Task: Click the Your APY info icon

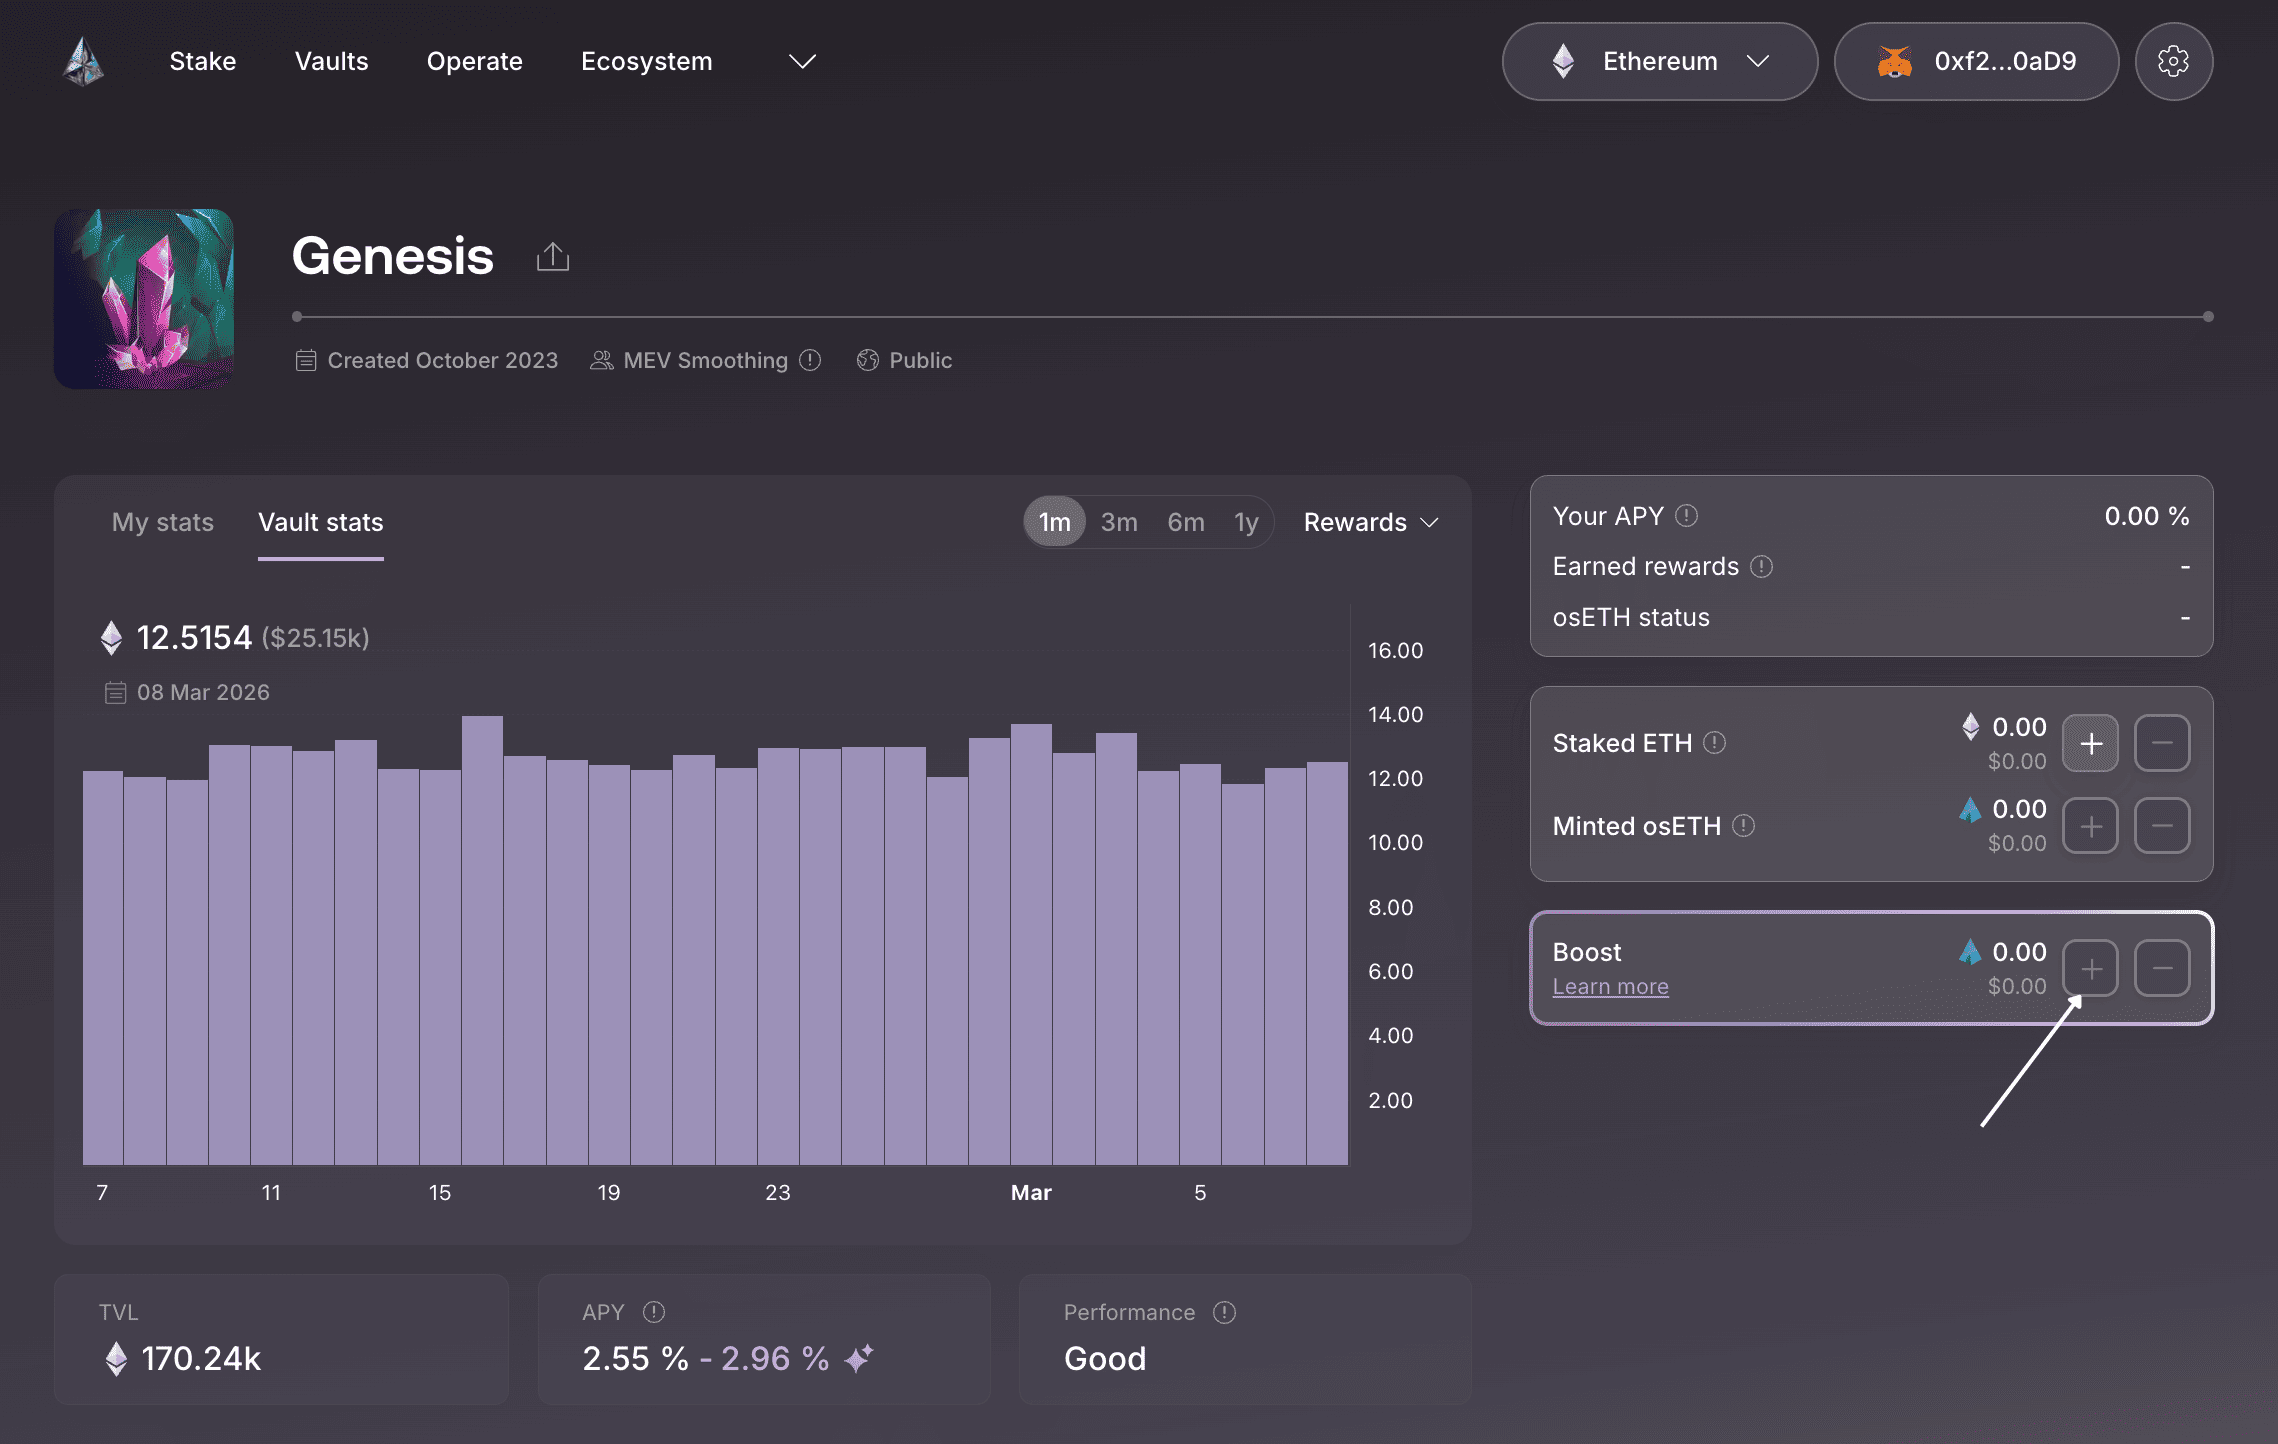Action: pos(1687,516)
